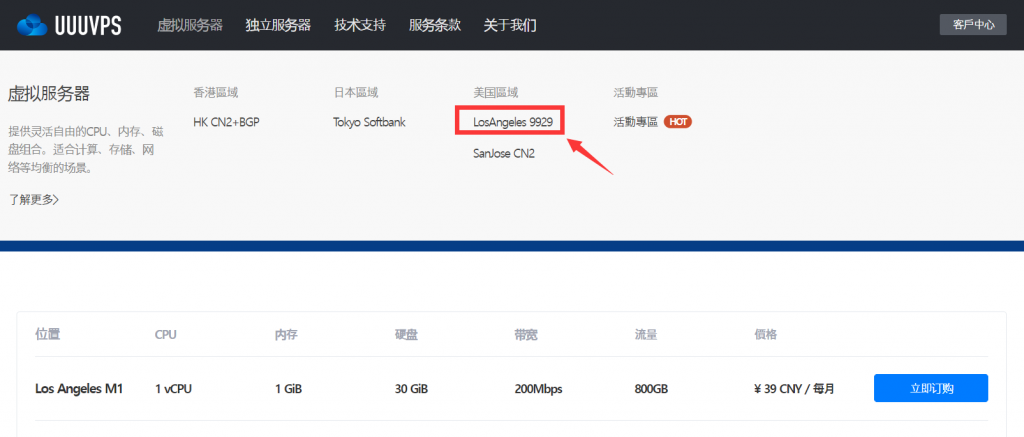
Task: Select HK CN2+BGP region link
Action: pos(227,122)
